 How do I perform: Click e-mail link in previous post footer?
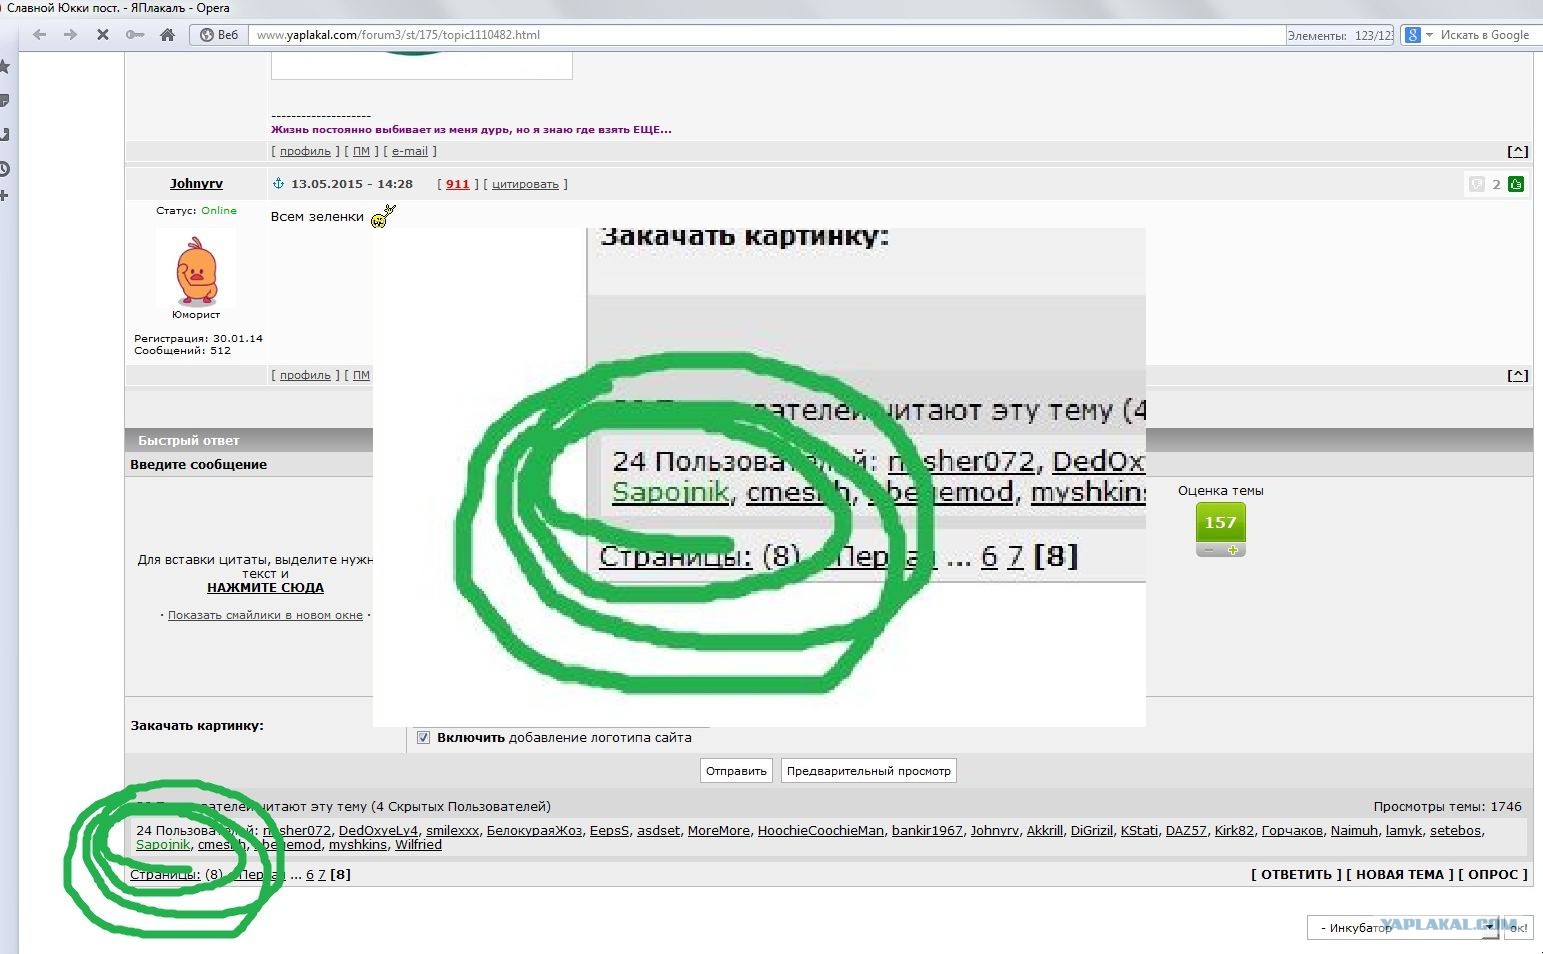pyautogui.click(x=410, y=152)
